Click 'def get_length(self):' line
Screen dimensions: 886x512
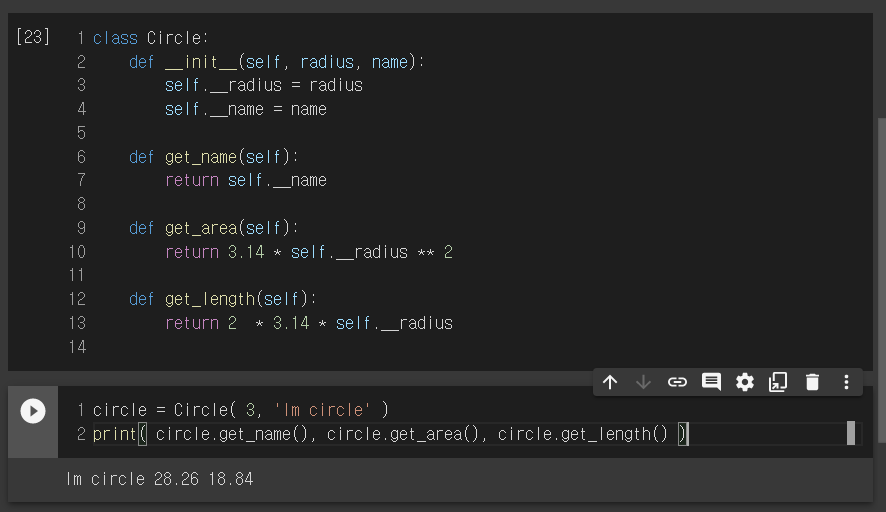tap(223, 299)
